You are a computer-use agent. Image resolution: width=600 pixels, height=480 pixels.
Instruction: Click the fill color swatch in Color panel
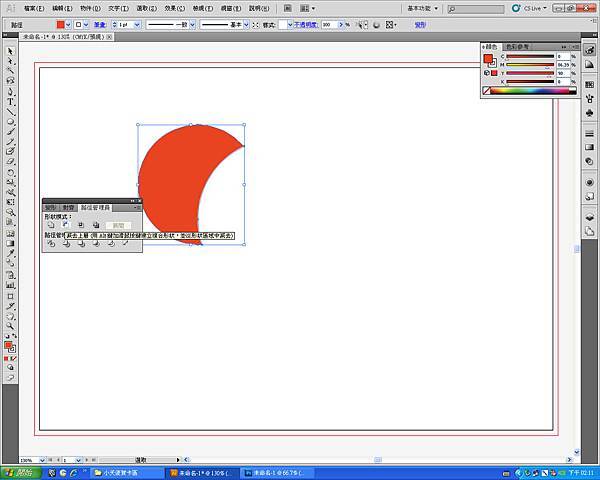(x=488, y=58)
